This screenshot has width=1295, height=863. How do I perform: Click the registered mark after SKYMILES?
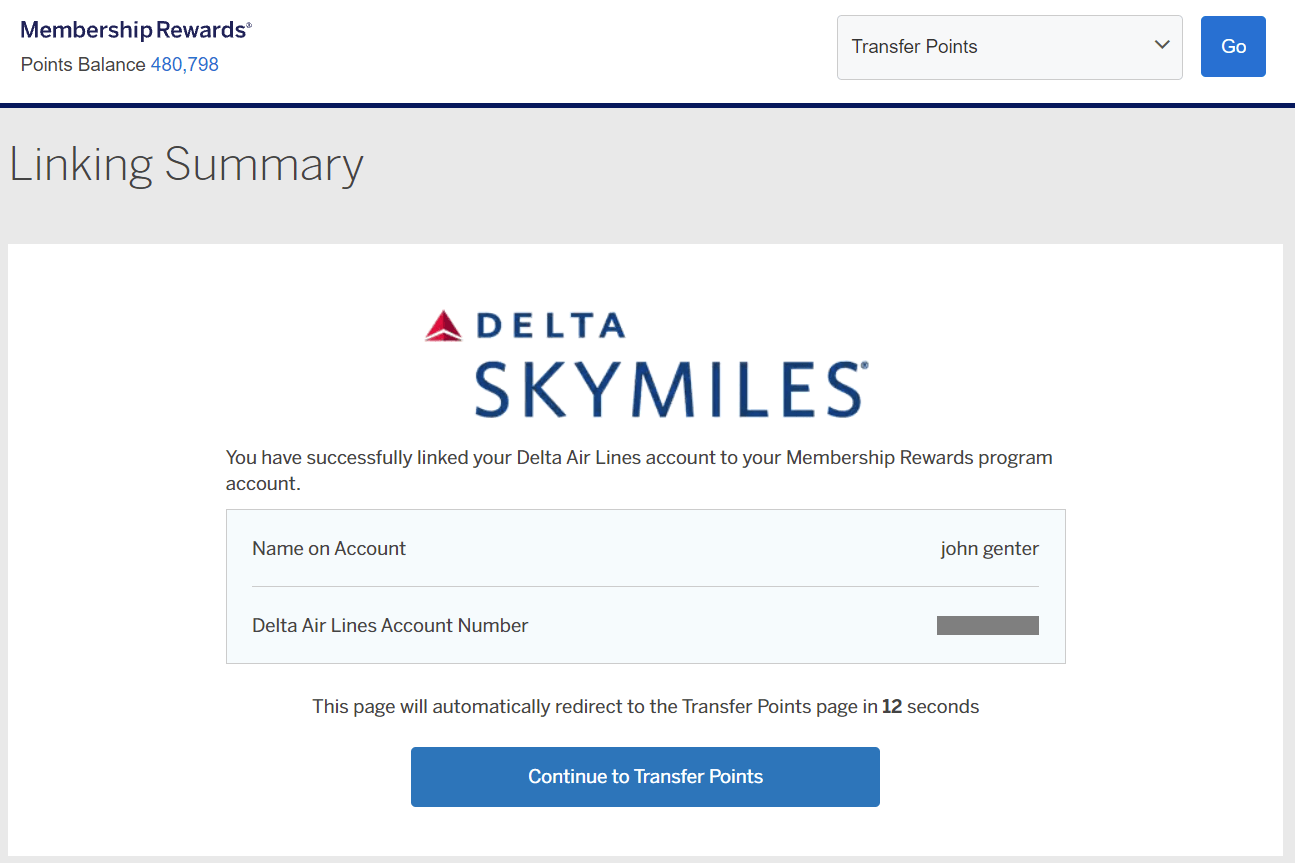[x=864, y=367]
